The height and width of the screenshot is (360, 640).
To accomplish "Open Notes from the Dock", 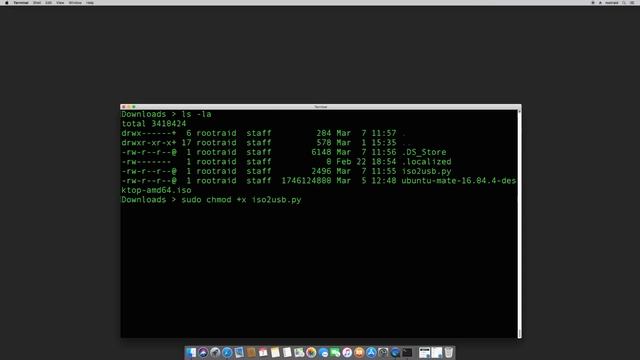I will point(275,352).
